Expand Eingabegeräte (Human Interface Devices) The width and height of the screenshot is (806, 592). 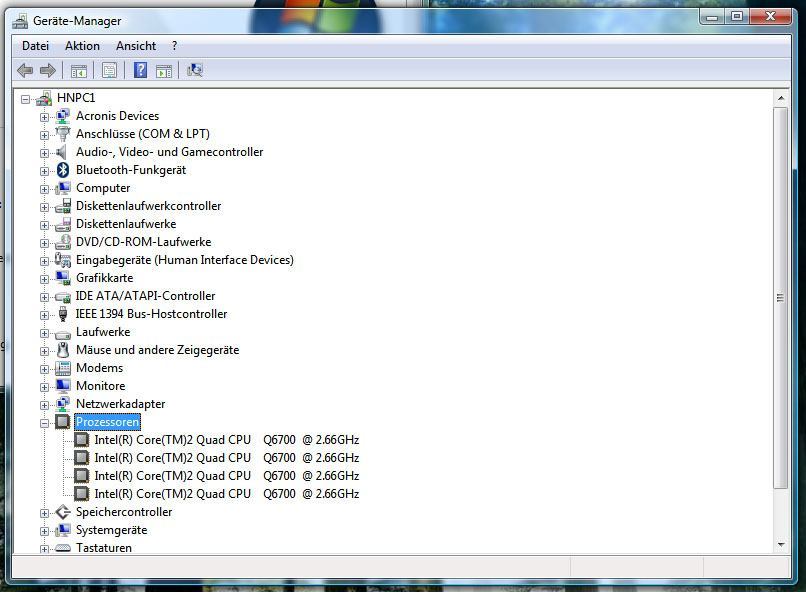pyautogui.click(x=44, y=261)
